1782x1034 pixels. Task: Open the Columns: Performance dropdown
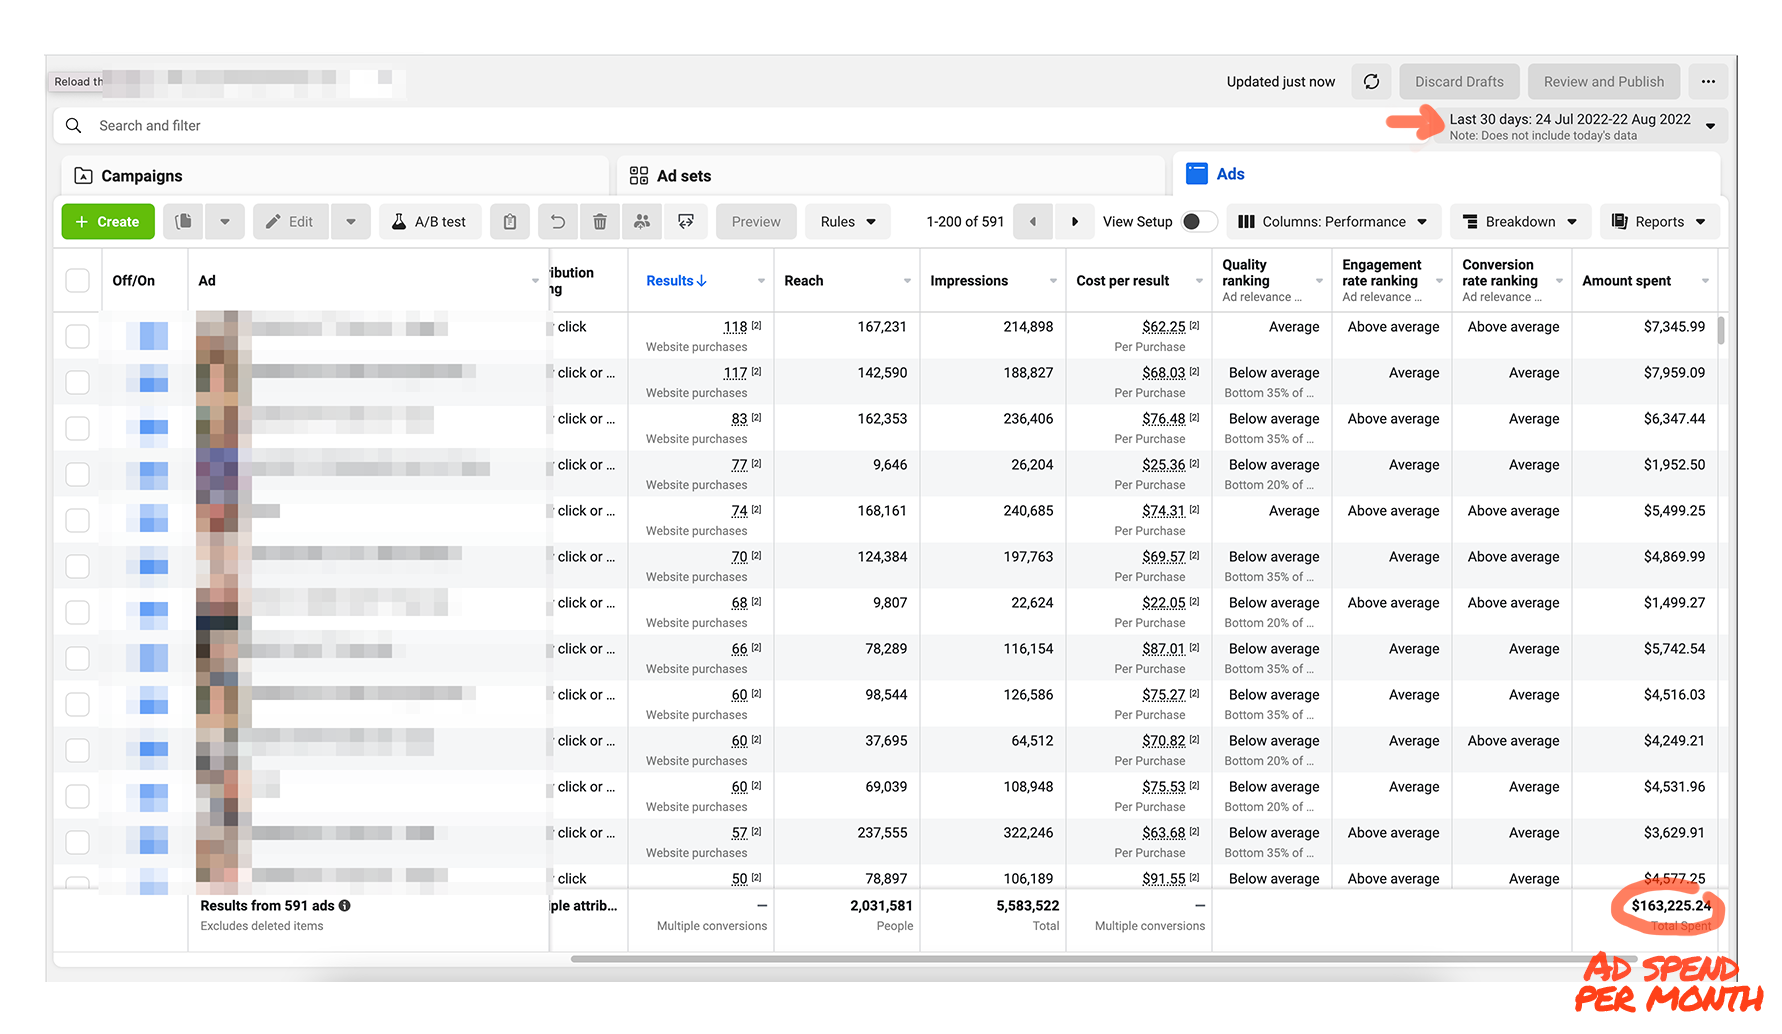(x=1332, y=222)
